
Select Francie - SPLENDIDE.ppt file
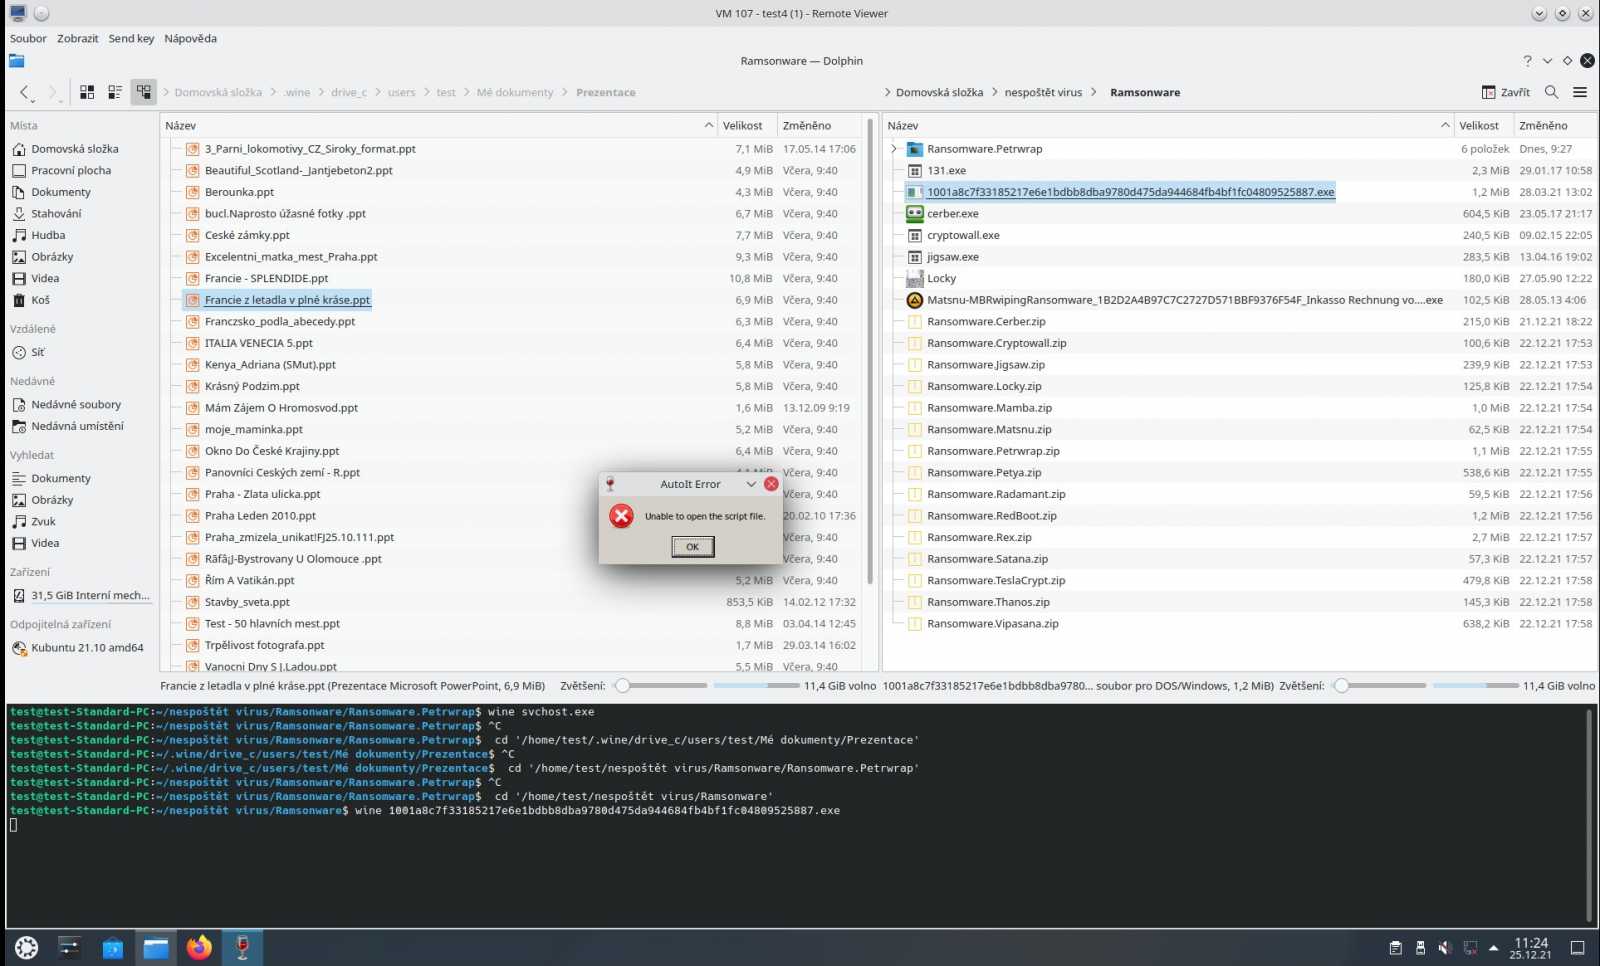(x=266, y=278)
